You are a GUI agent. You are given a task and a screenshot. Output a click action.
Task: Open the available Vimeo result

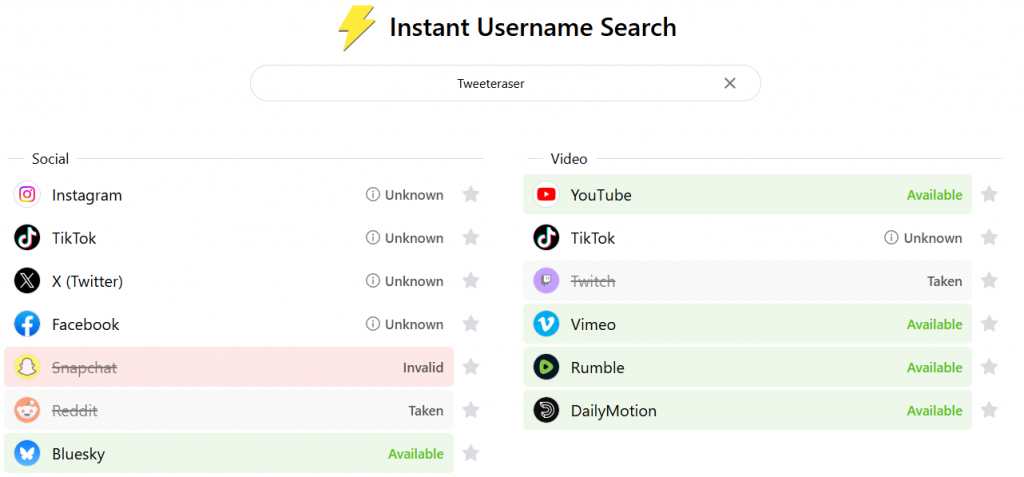(746, 324)
